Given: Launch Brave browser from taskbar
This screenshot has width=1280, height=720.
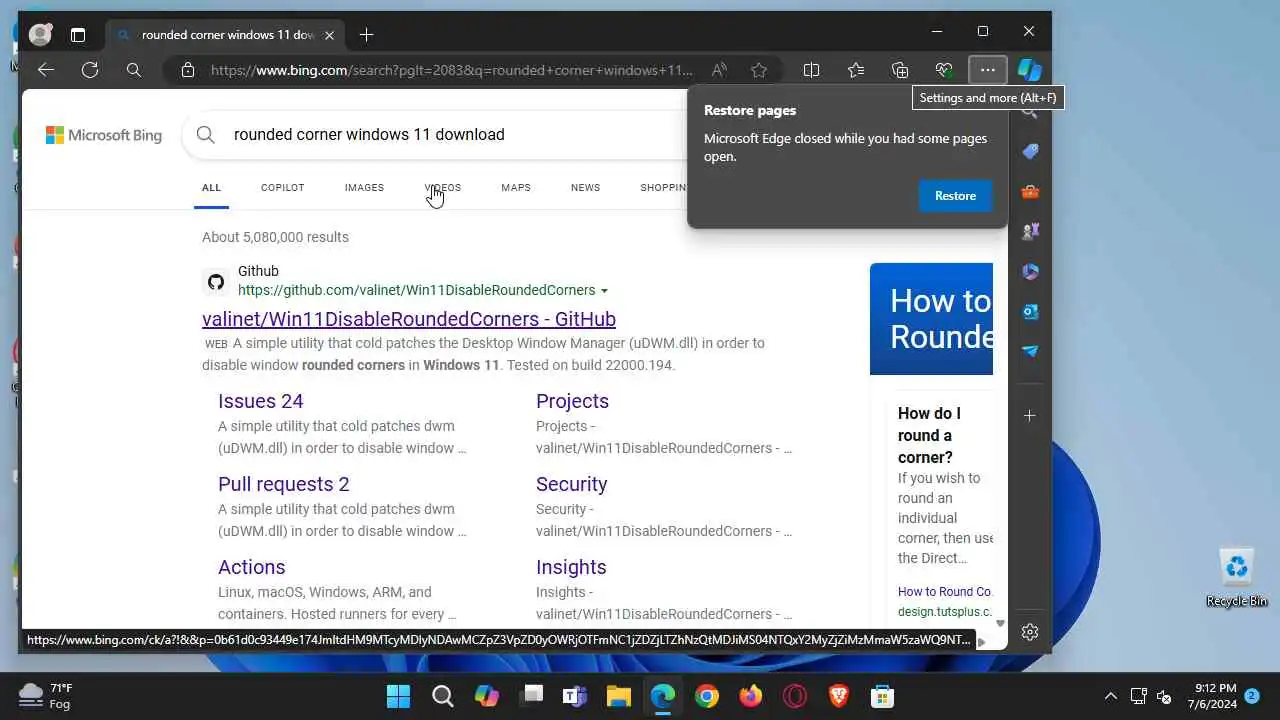Looking at the screenshot, I should click(x=838, y=696).
